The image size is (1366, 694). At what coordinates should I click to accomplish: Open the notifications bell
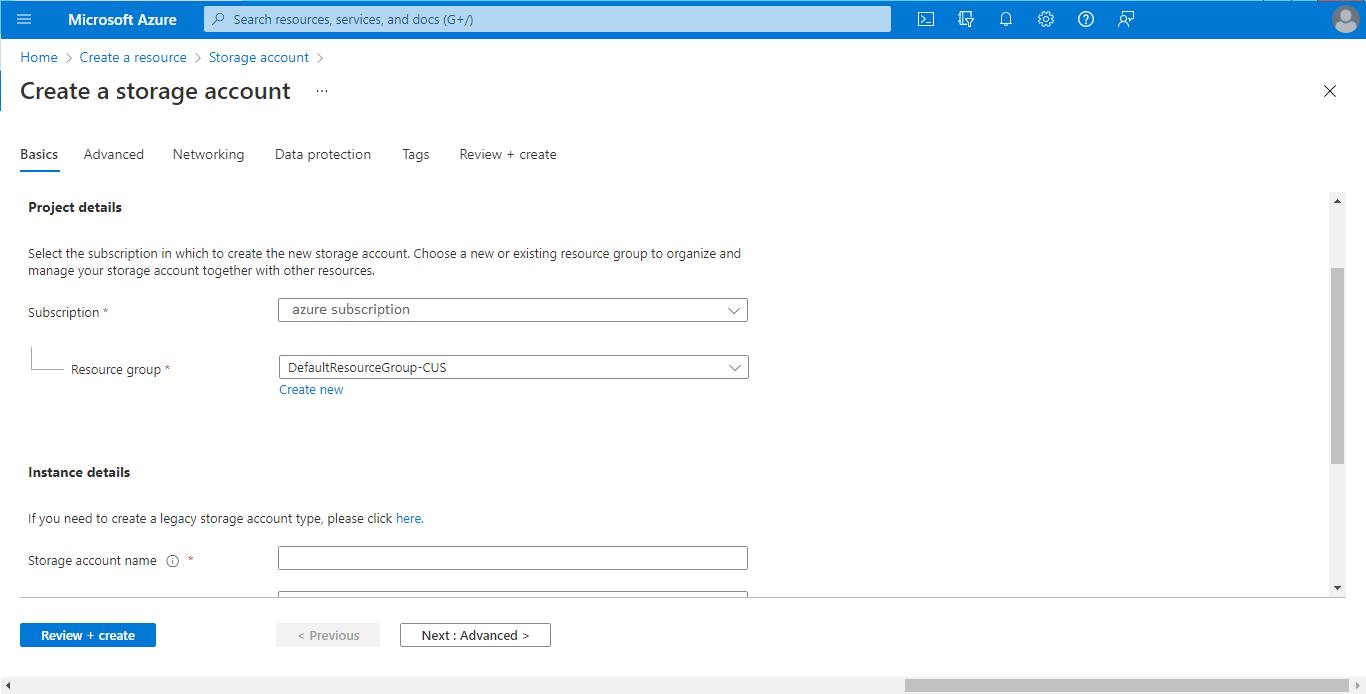coord(1006,19)
